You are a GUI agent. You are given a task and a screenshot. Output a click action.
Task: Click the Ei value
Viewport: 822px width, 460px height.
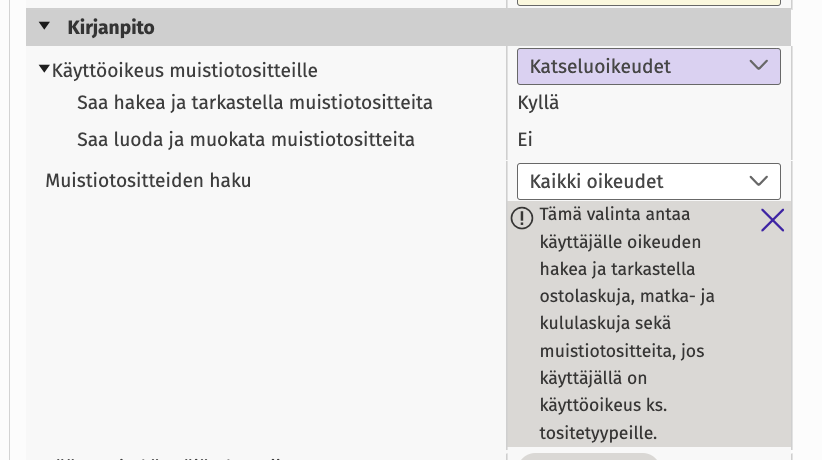pos(525,140)
